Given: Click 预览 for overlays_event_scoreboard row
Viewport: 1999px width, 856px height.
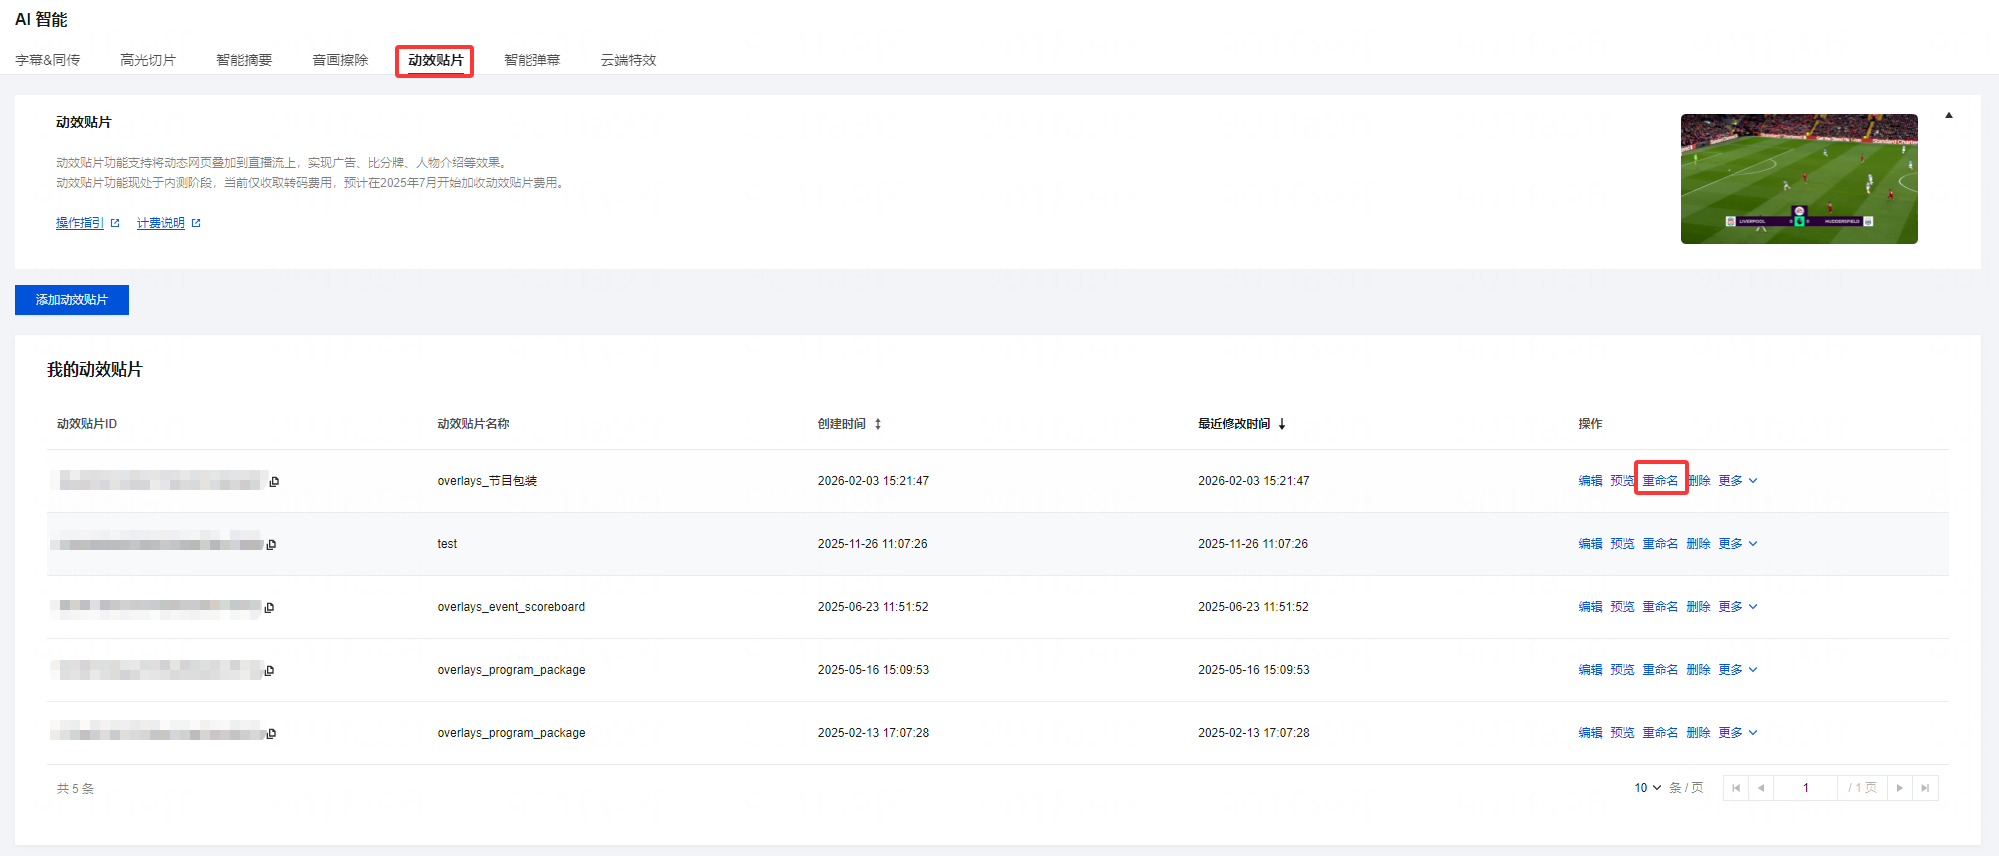Looking at the screenshot, I should coord(1622,607).
